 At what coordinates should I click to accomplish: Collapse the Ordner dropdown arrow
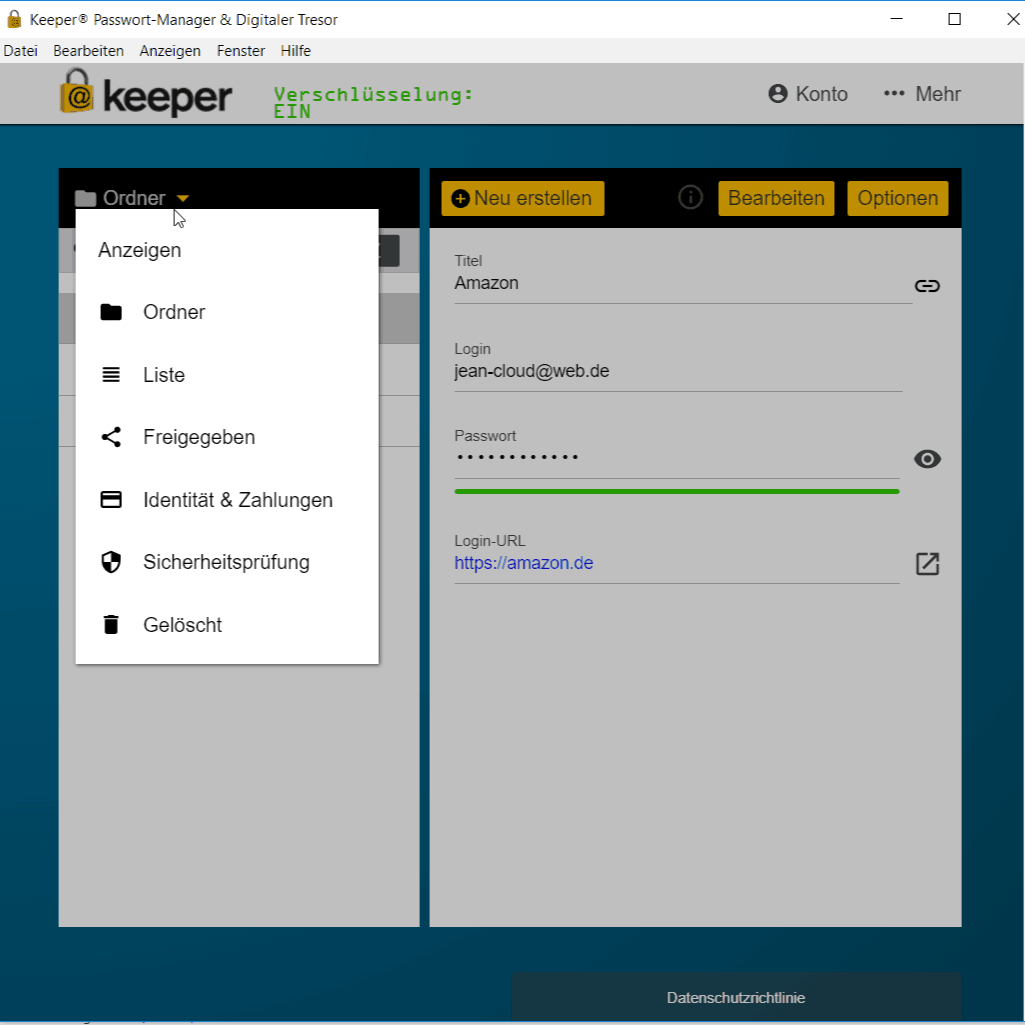pos(183,198)
